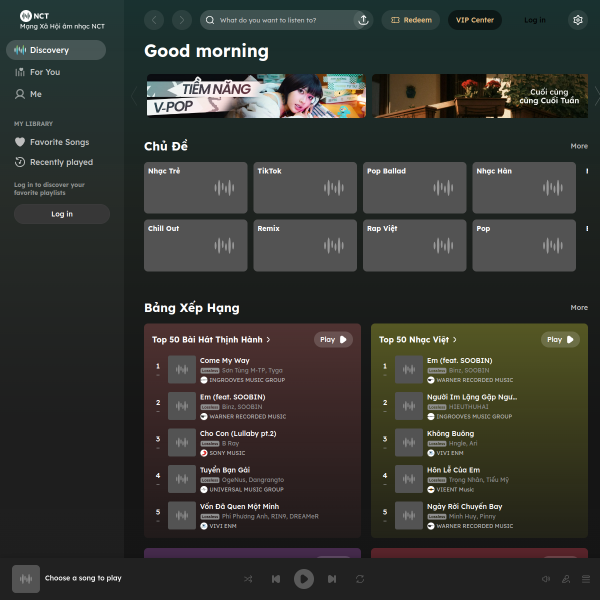Click the sidebar Log in button

62,214
